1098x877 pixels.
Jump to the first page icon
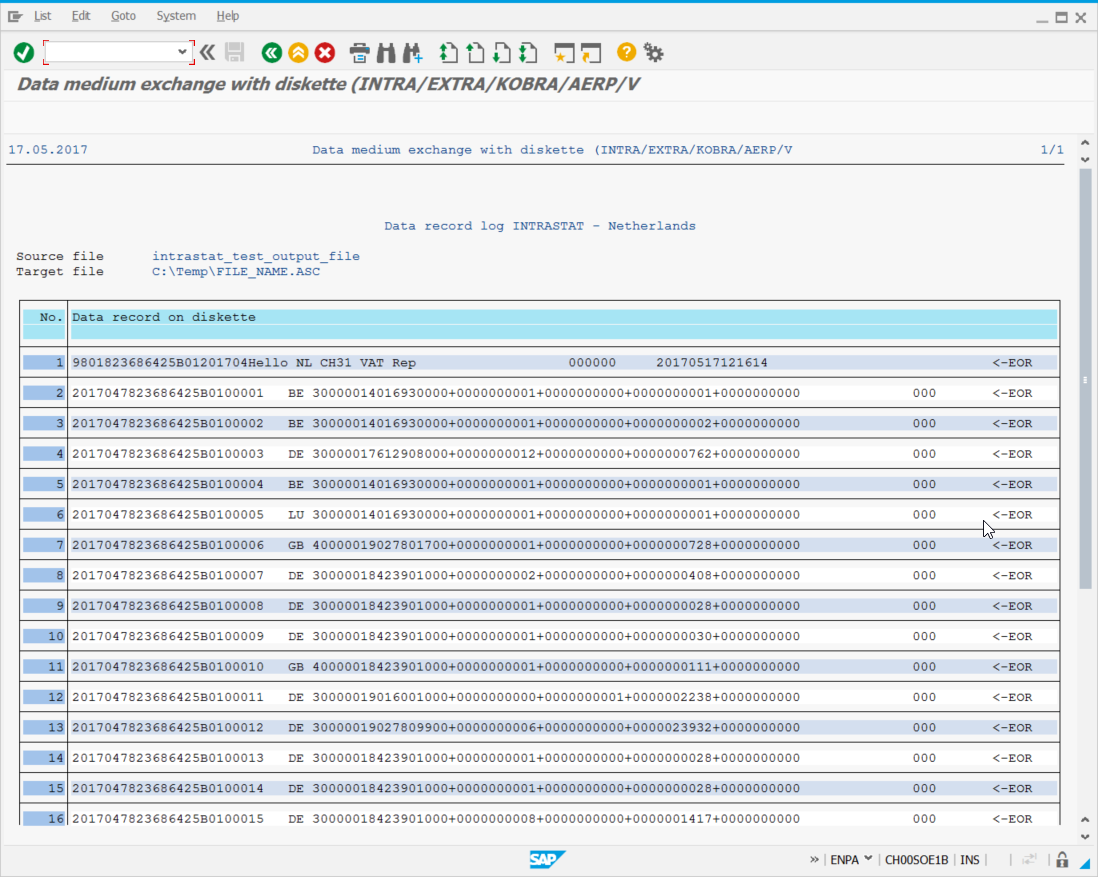(449, 53)
